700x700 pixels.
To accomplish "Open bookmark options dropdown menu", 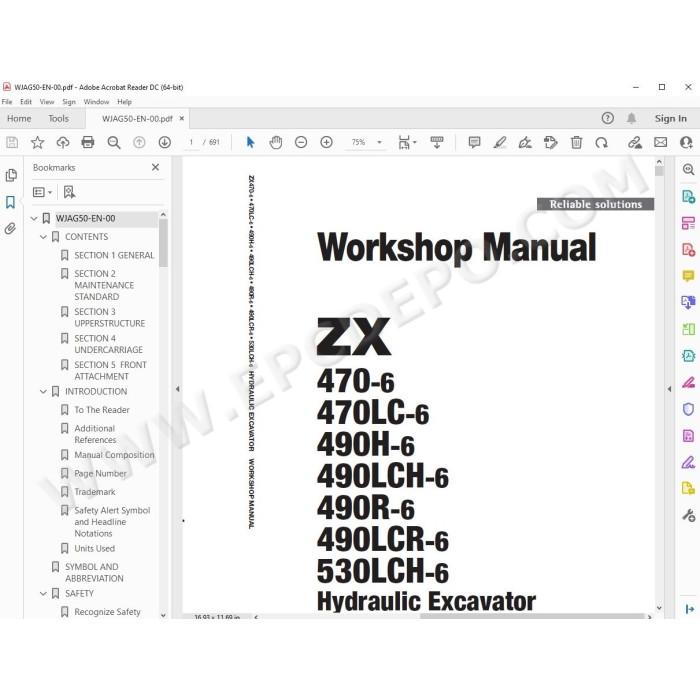I will tap(43, 192).
